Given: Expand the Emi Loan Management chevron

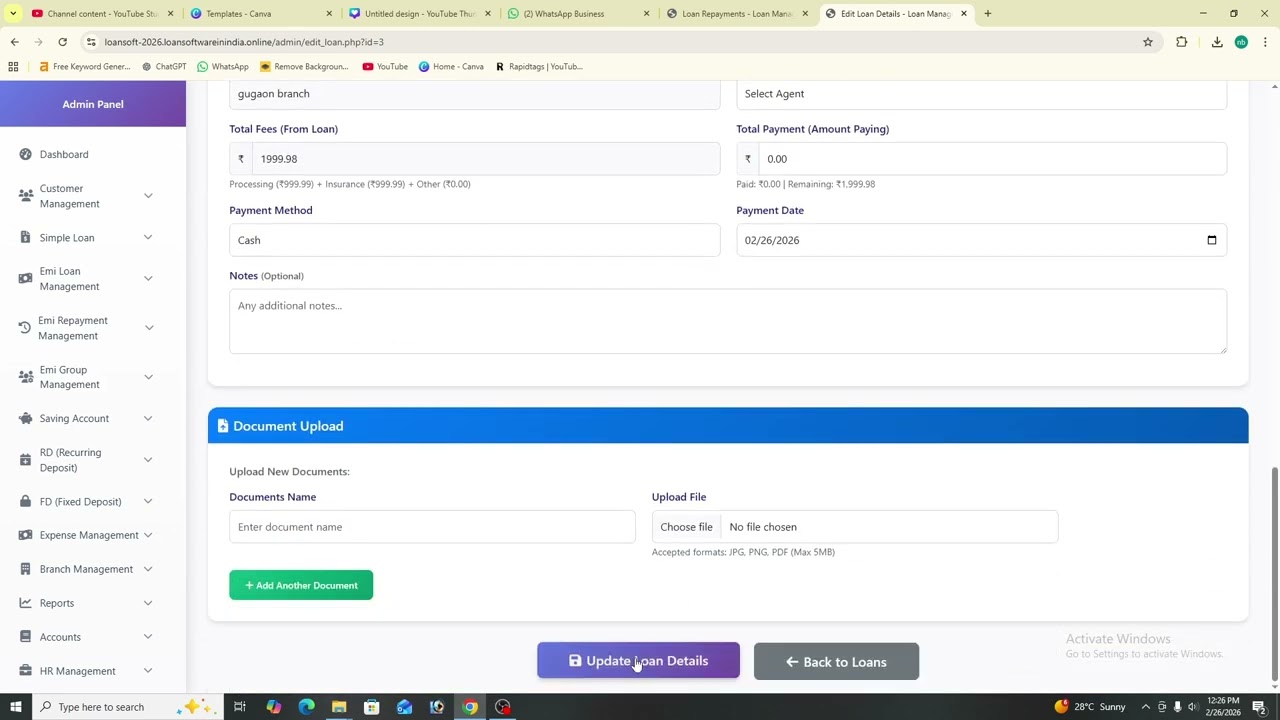Looking at the screenshot, I should pyautogui.click(x=148, y=279).
